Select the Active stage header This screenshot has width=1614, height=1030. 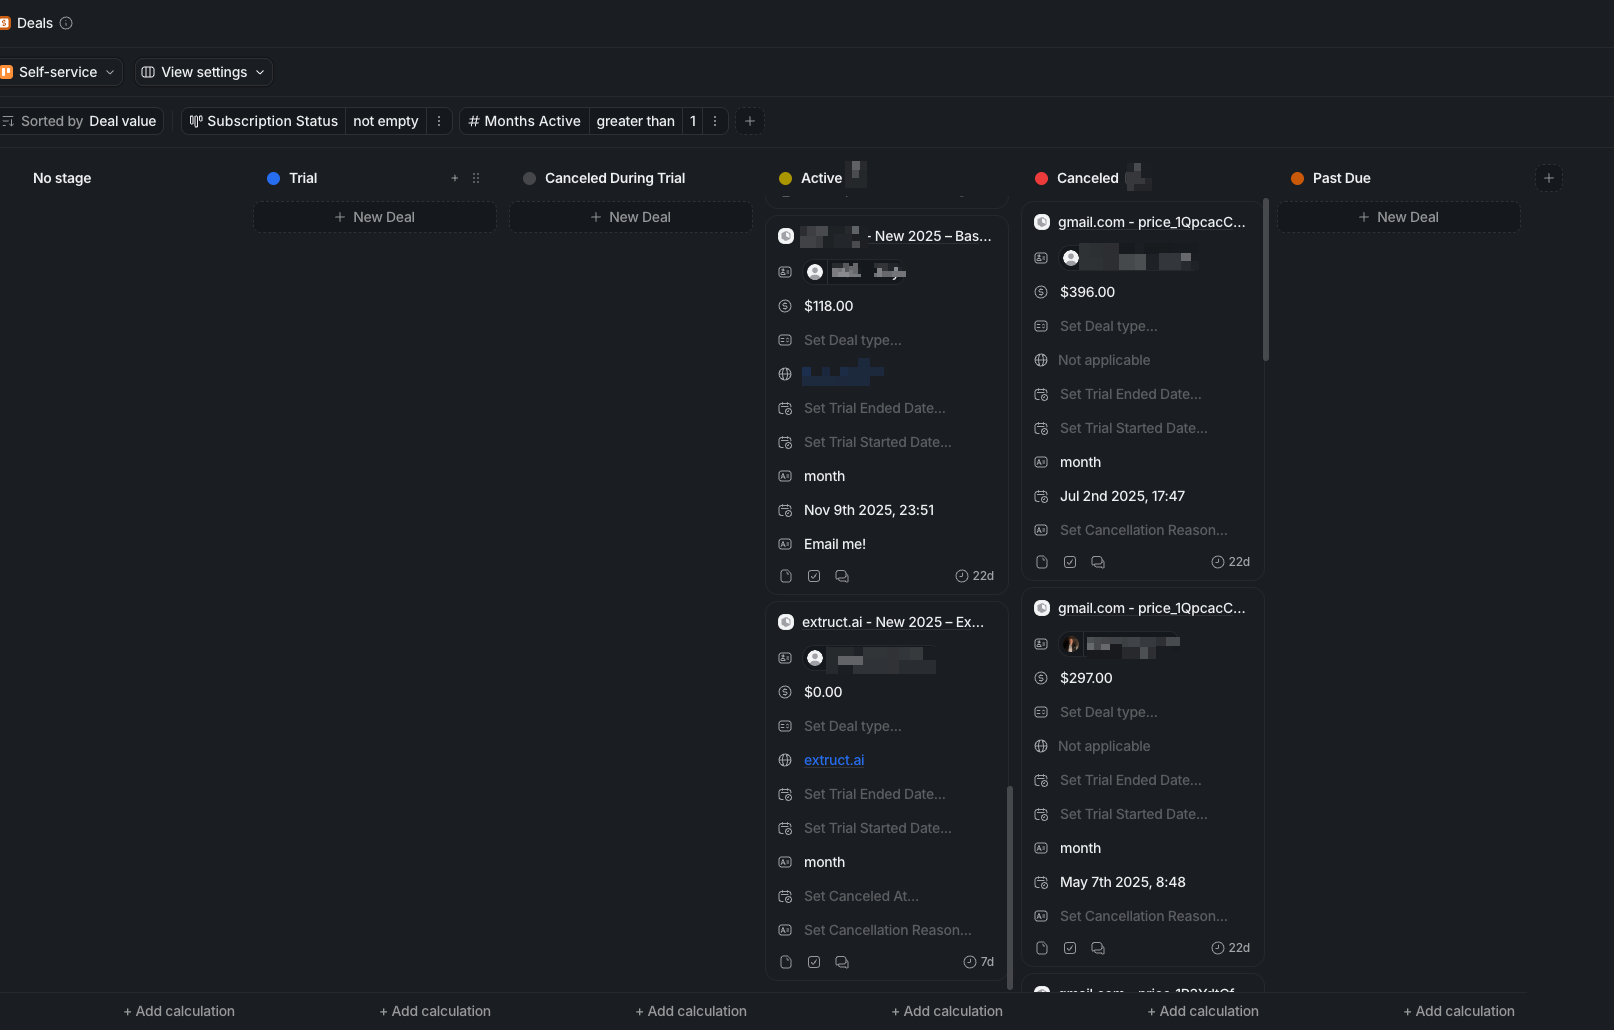821,178
